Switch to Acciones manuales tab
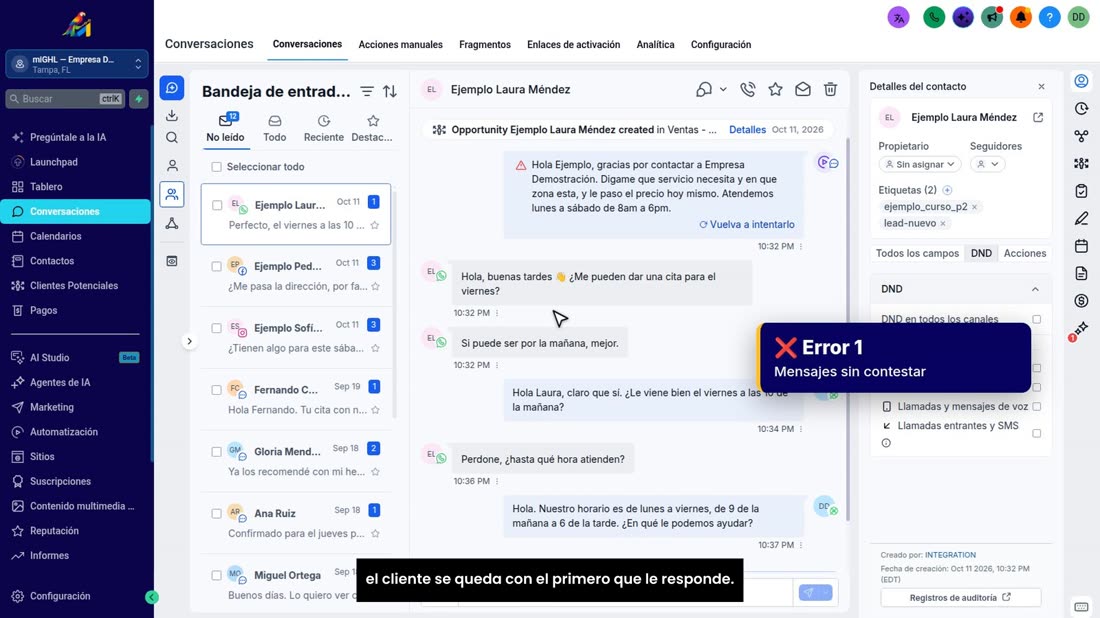This screenshot has height=618, width=1100. click(x=401, y=44)
